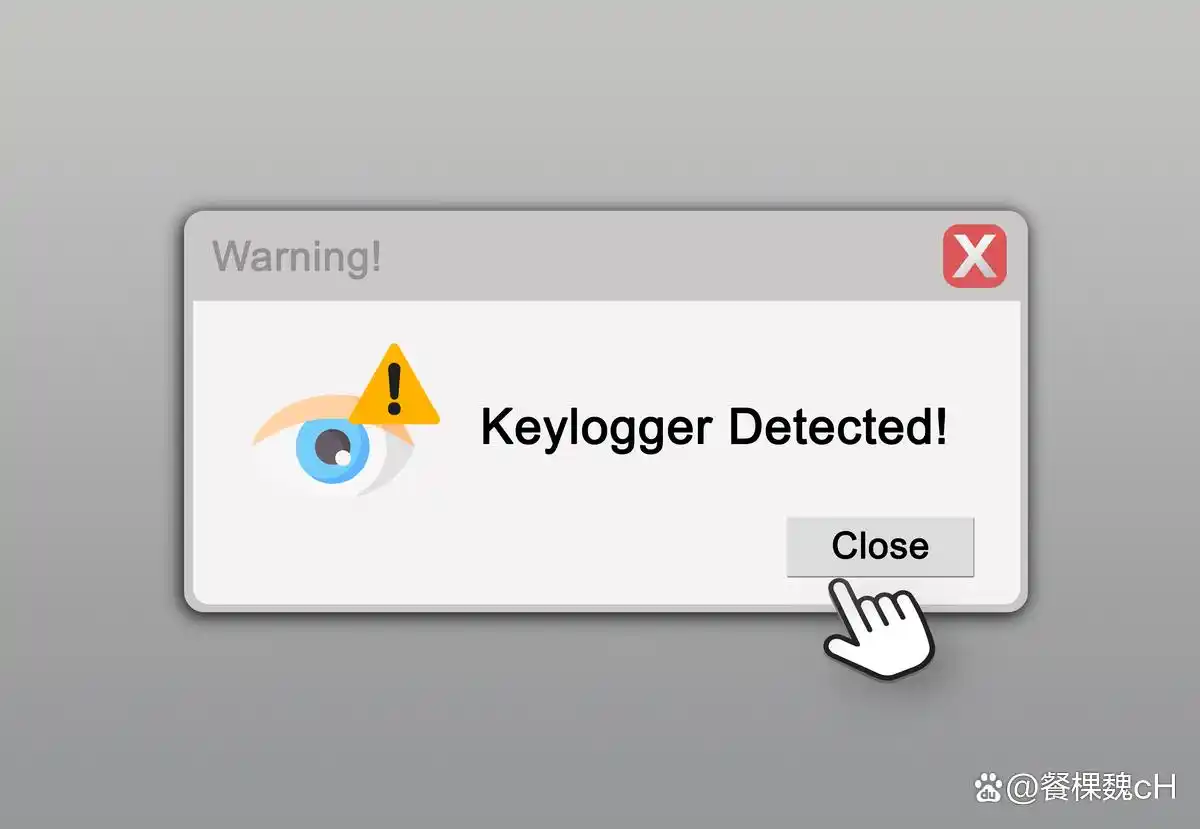The image size is (1200, 829).
Task: Click the gray background left of the dialog
Action: [90, 410]
